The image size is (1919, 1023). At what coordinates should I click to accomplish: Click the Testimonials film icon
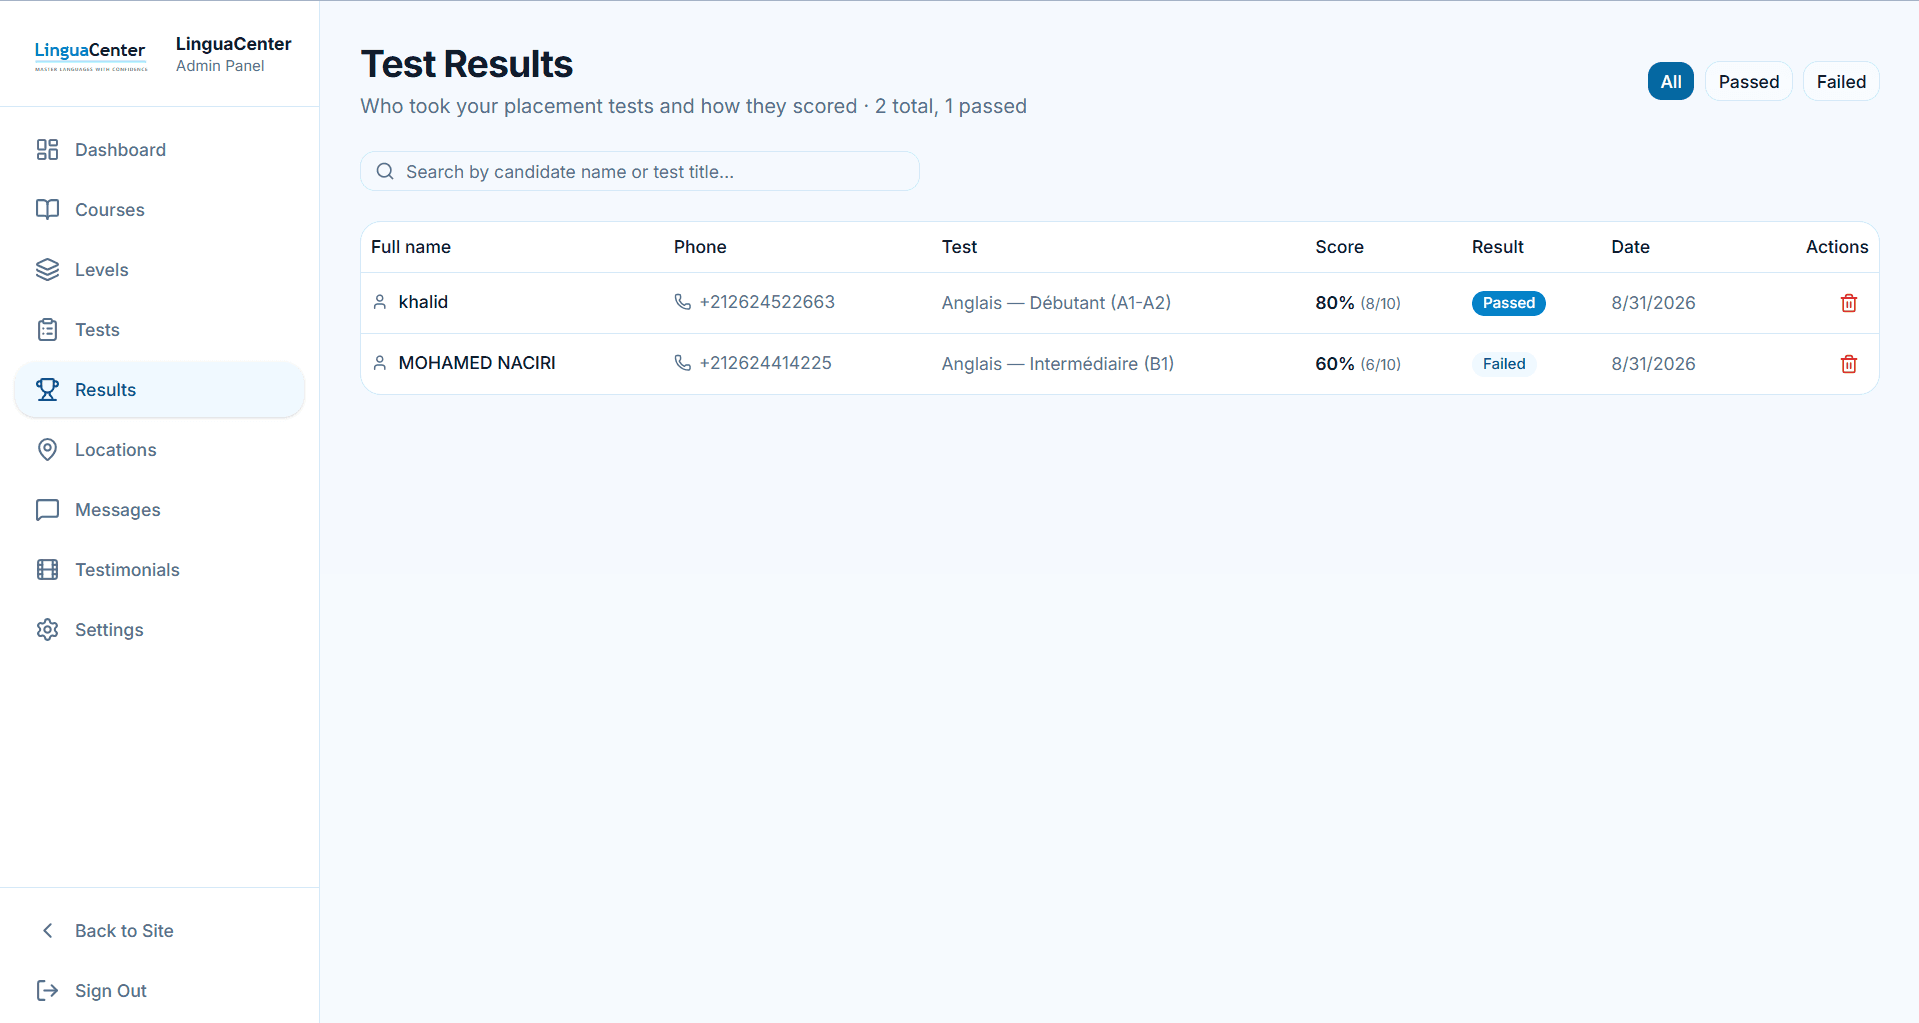coord(47,570)
